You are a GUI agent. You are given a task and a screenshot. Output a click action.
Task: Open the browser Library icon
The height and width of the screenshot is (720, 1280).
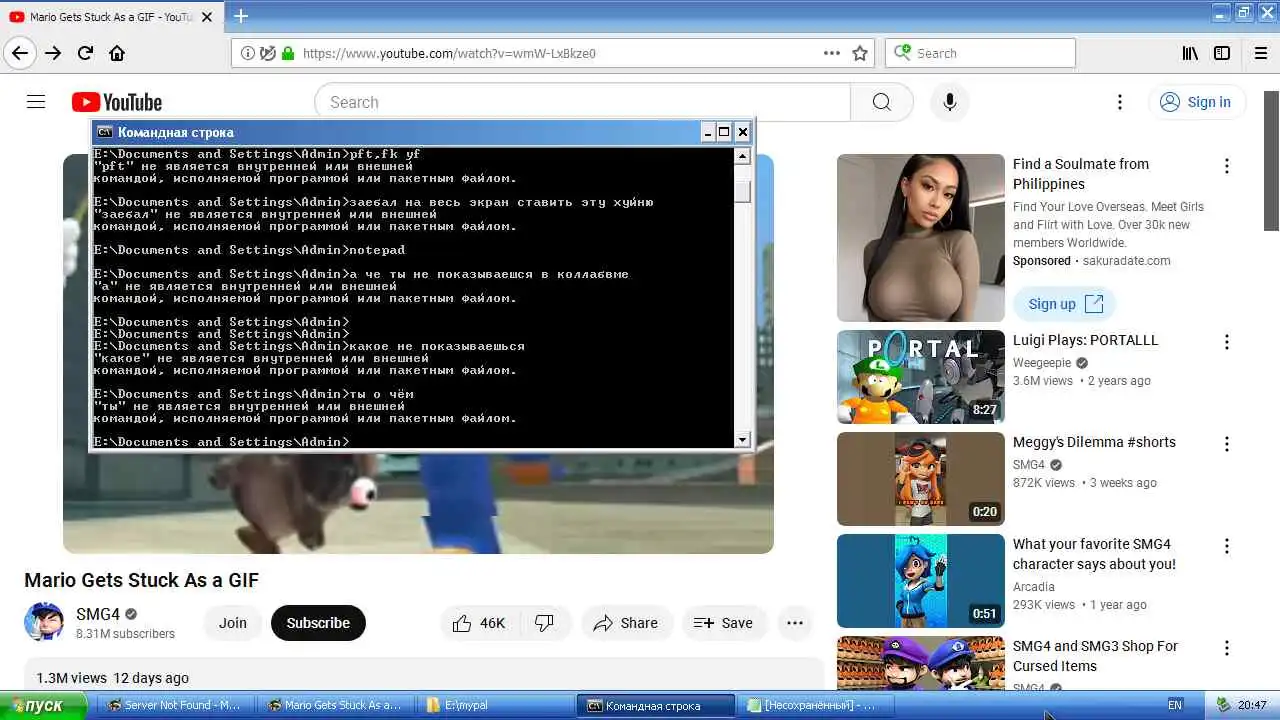pyautogui.click(x=1190, y=53)
